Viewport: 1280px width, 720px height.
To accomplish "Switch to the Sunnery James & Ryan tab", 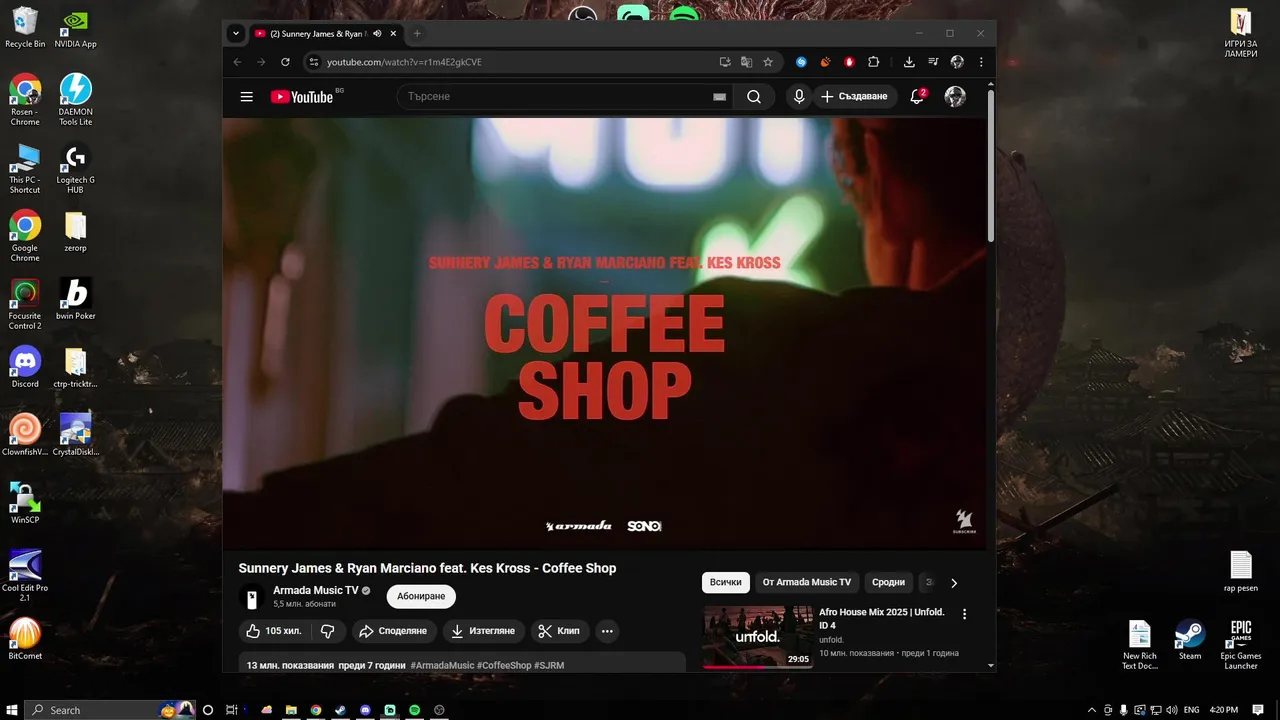I will 318,33.
